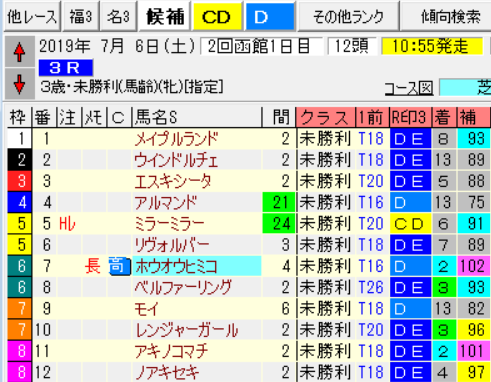Click the yellow 97 value for ノアキセキ

click(474, 372)
